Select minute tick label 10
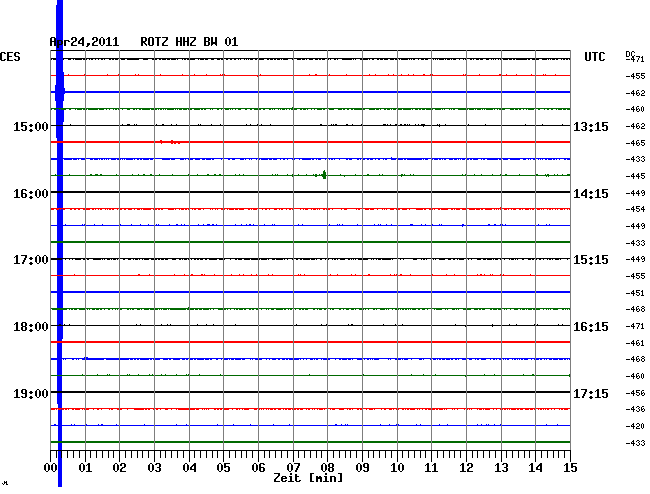650x494 pixels. coord(397,468)
